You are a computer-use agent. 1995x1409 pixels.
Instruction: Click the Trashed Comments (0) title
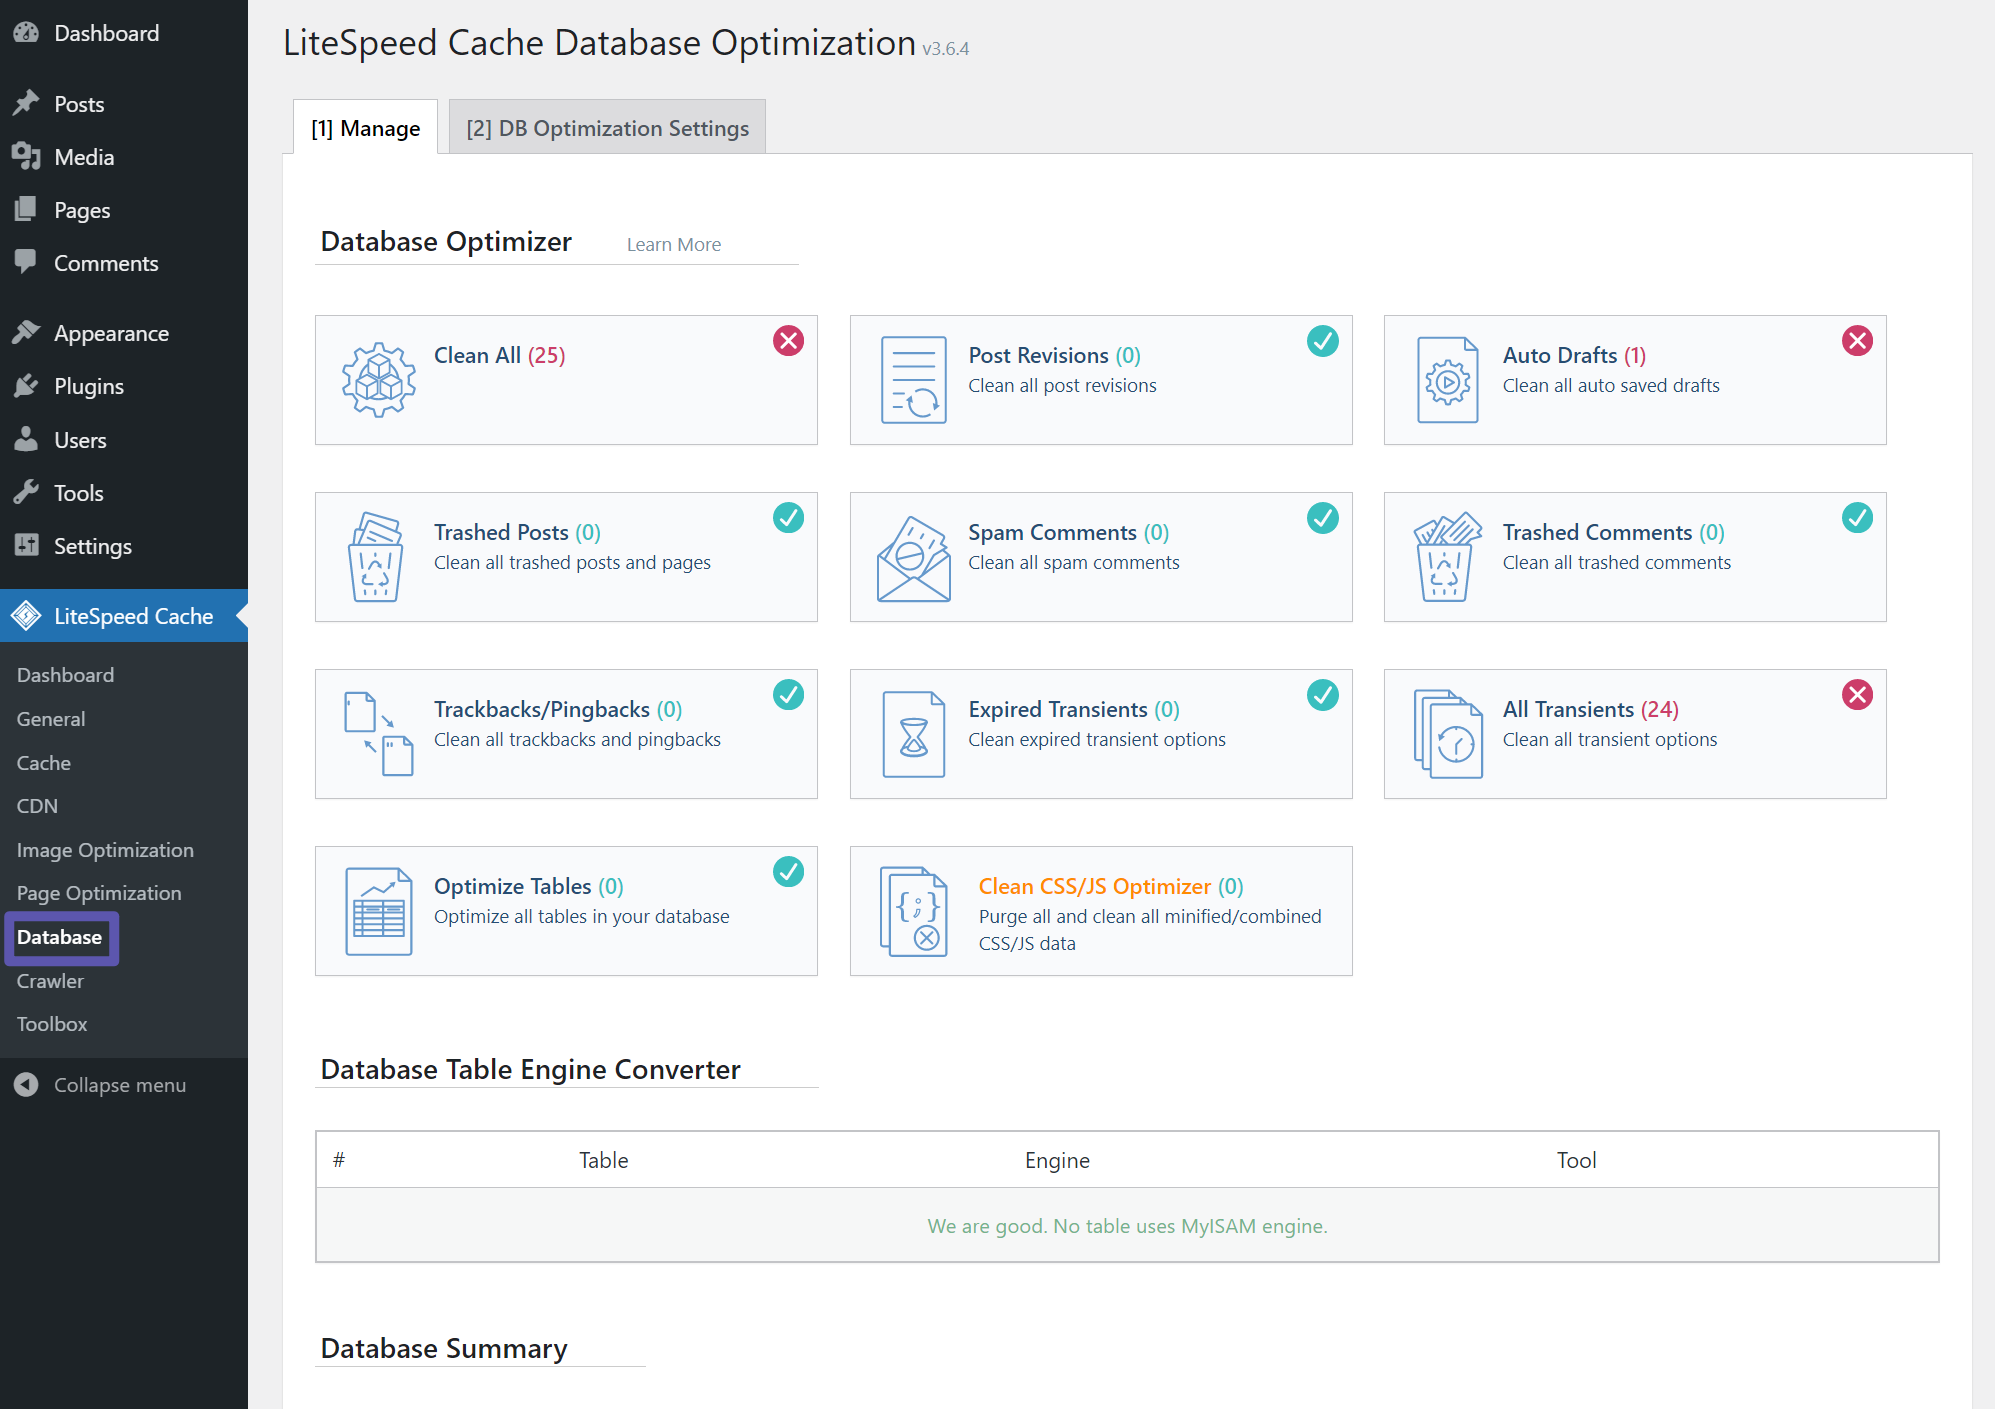1613,532
